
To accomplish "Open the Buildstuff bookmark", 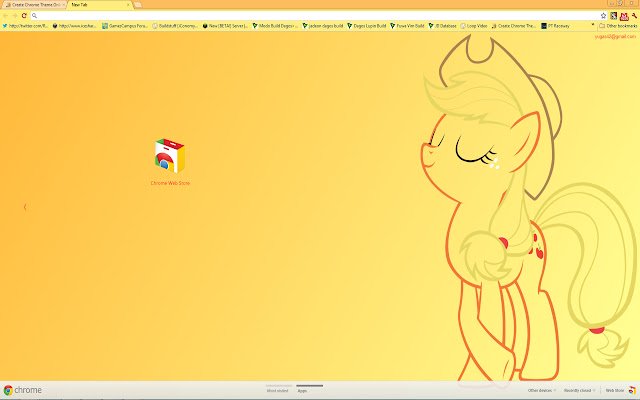I will point(175,26).
